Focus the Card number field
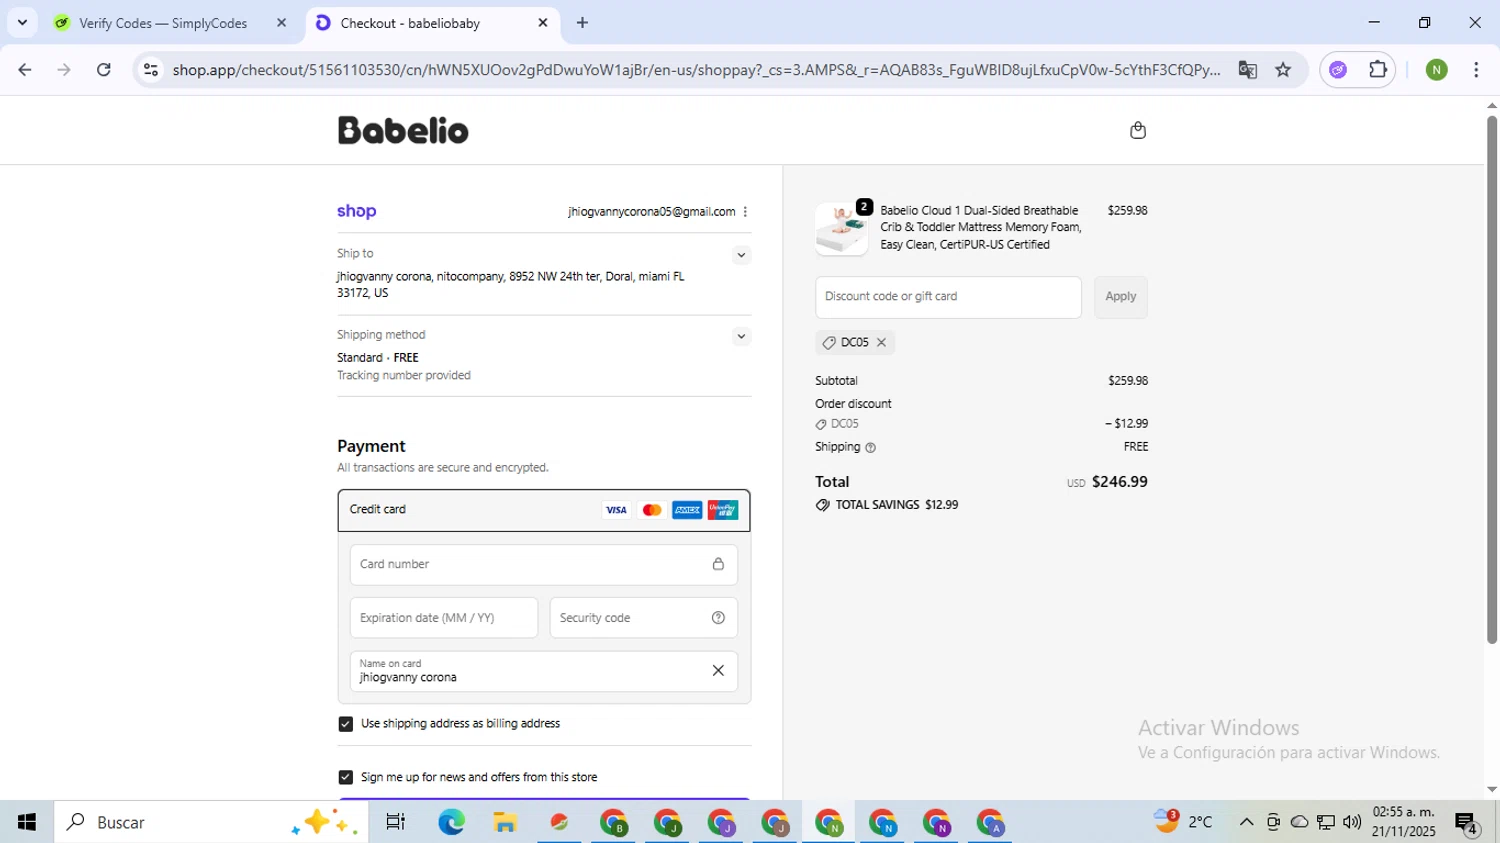 click(544, 565)
